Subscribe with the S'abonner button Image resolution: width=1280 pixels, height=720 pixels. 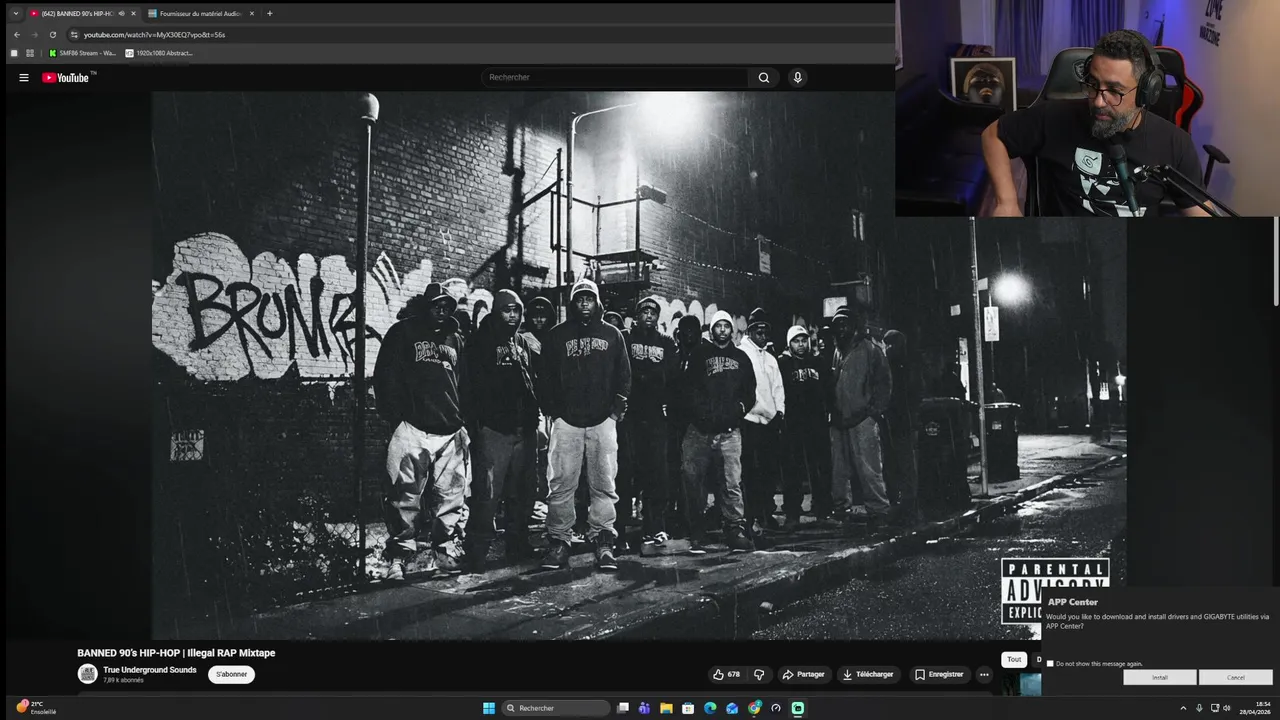(x=232, y=674)
